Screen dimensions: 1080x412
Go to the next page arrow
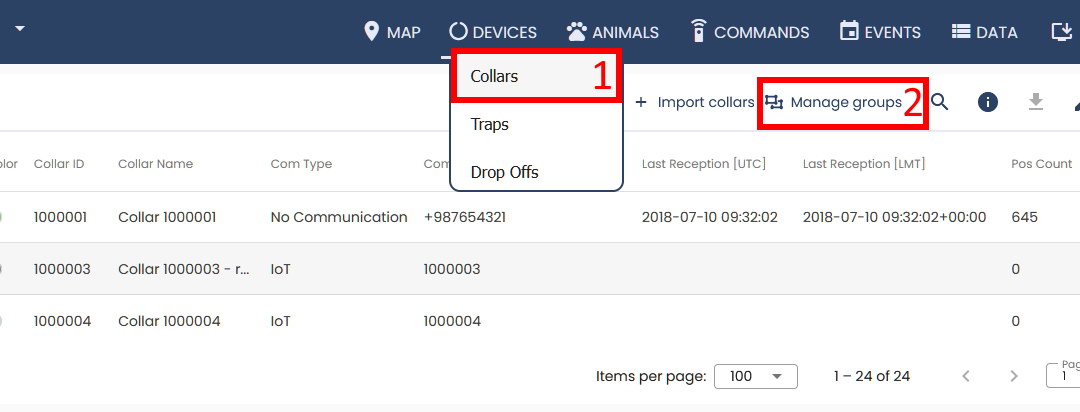click(1014, 376)
